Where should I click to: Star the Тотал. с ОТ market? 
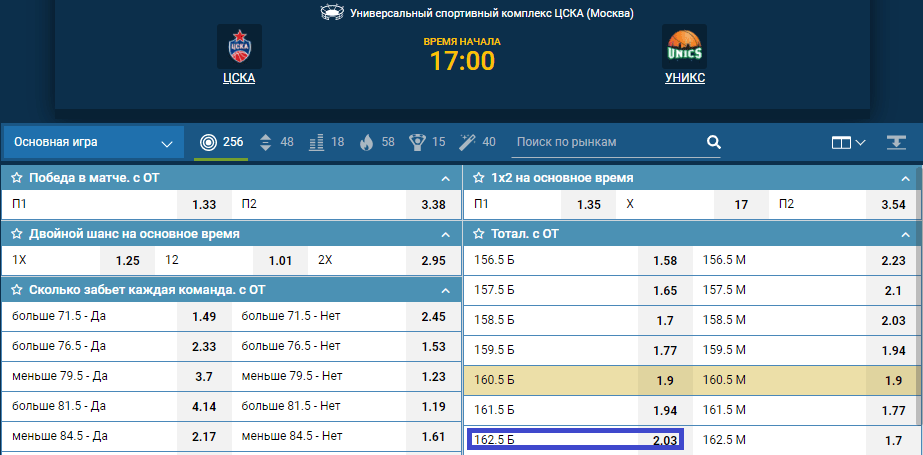[x=479, y=234]
